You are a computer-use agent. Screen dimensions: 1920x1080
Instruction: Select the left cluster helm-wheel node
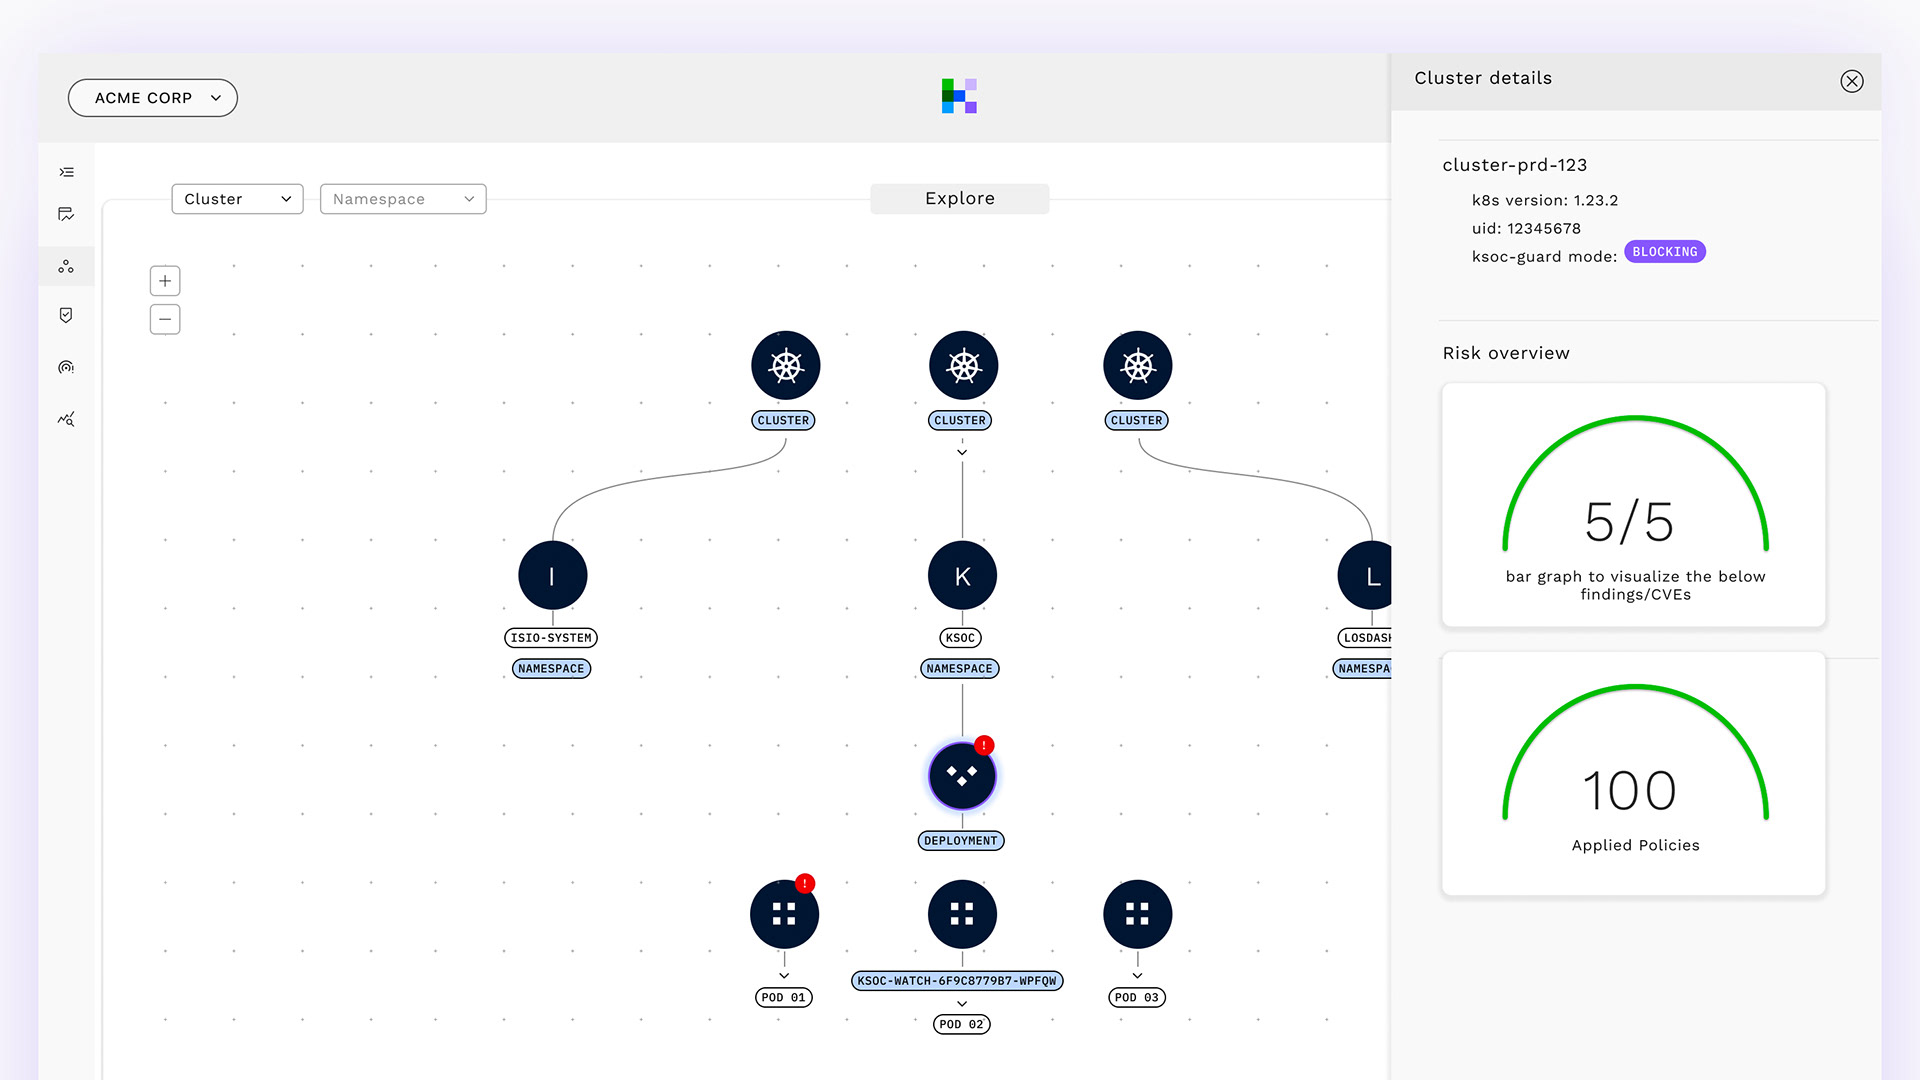point(786,366)
